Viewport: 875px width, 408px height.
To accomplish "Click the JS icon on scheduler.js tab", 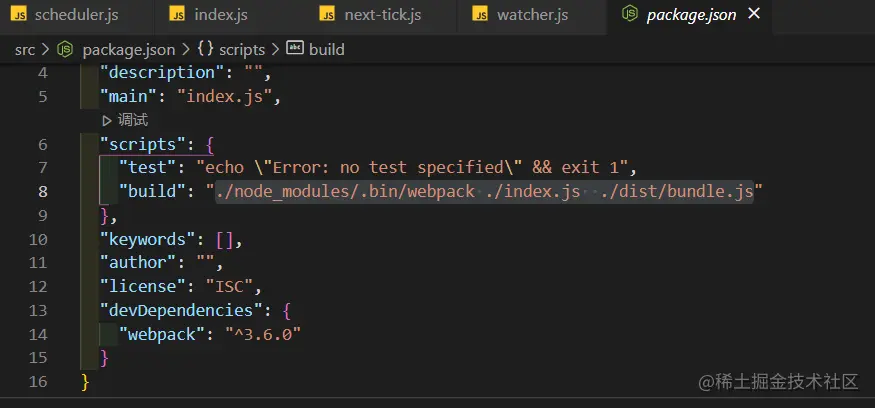I will (x=19, y=14).
